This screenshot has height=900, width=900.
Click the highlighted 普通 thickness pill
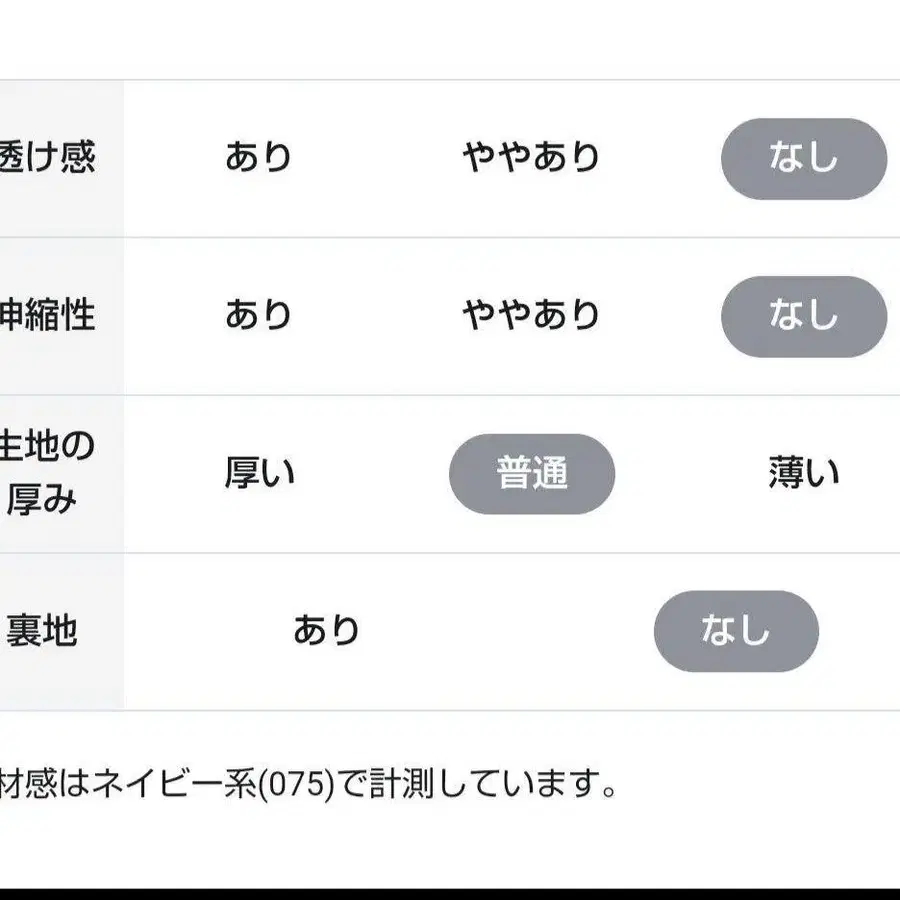pos(532,474)
